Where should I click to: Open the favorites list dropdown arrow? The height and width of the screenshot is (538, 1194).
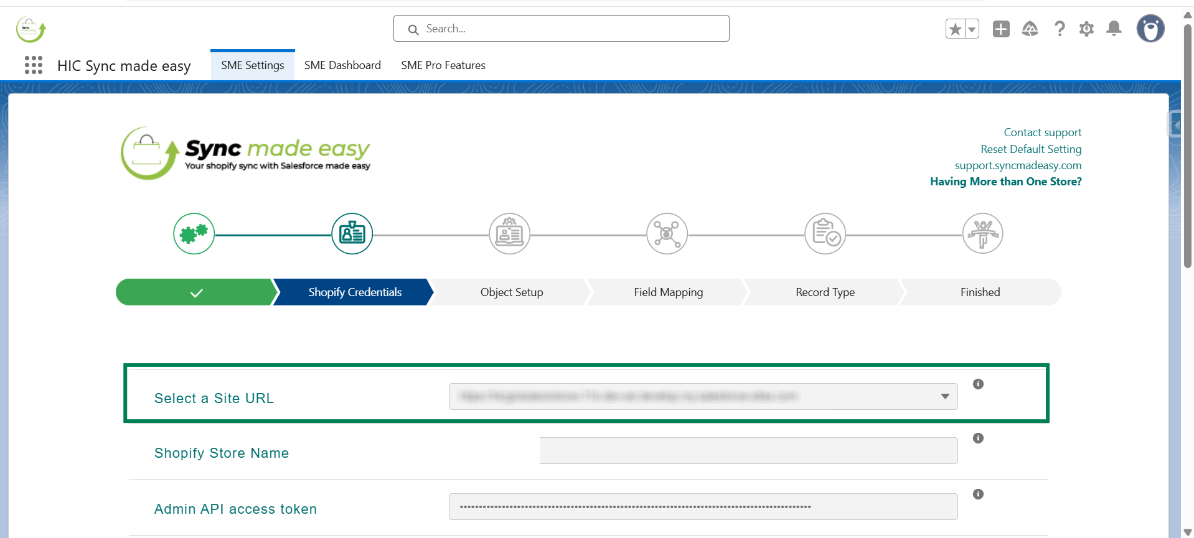pos(972,29)
